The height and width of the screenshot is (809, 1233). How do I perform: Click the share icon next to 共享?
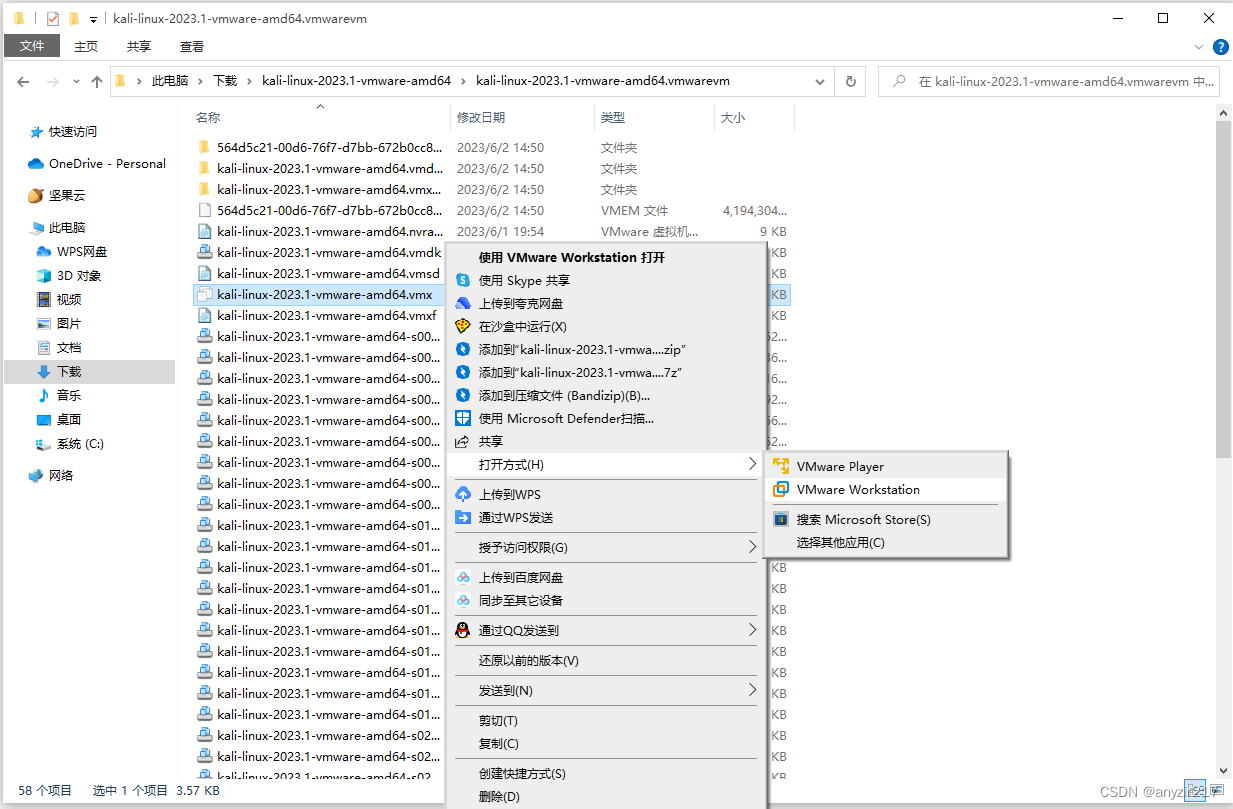pyautogui.click(x=463, y=442)
